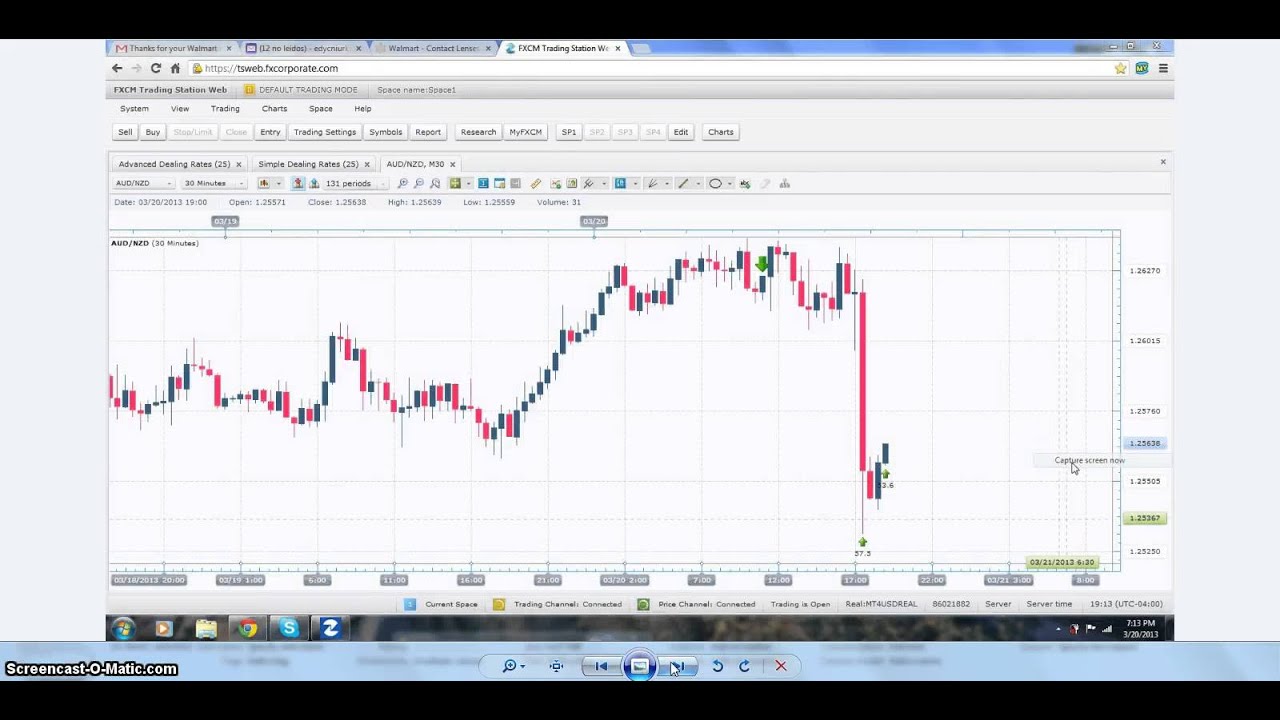The image size is (1280, 720).
Task: Select the trend line drawing tool
Action: [684, 184]
